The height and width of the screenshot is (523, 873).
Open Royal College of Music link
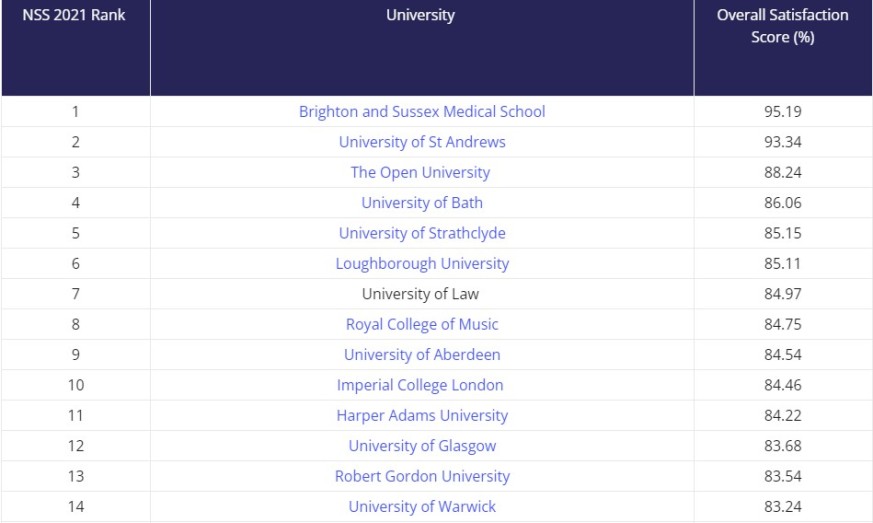(x=422, y=324)
